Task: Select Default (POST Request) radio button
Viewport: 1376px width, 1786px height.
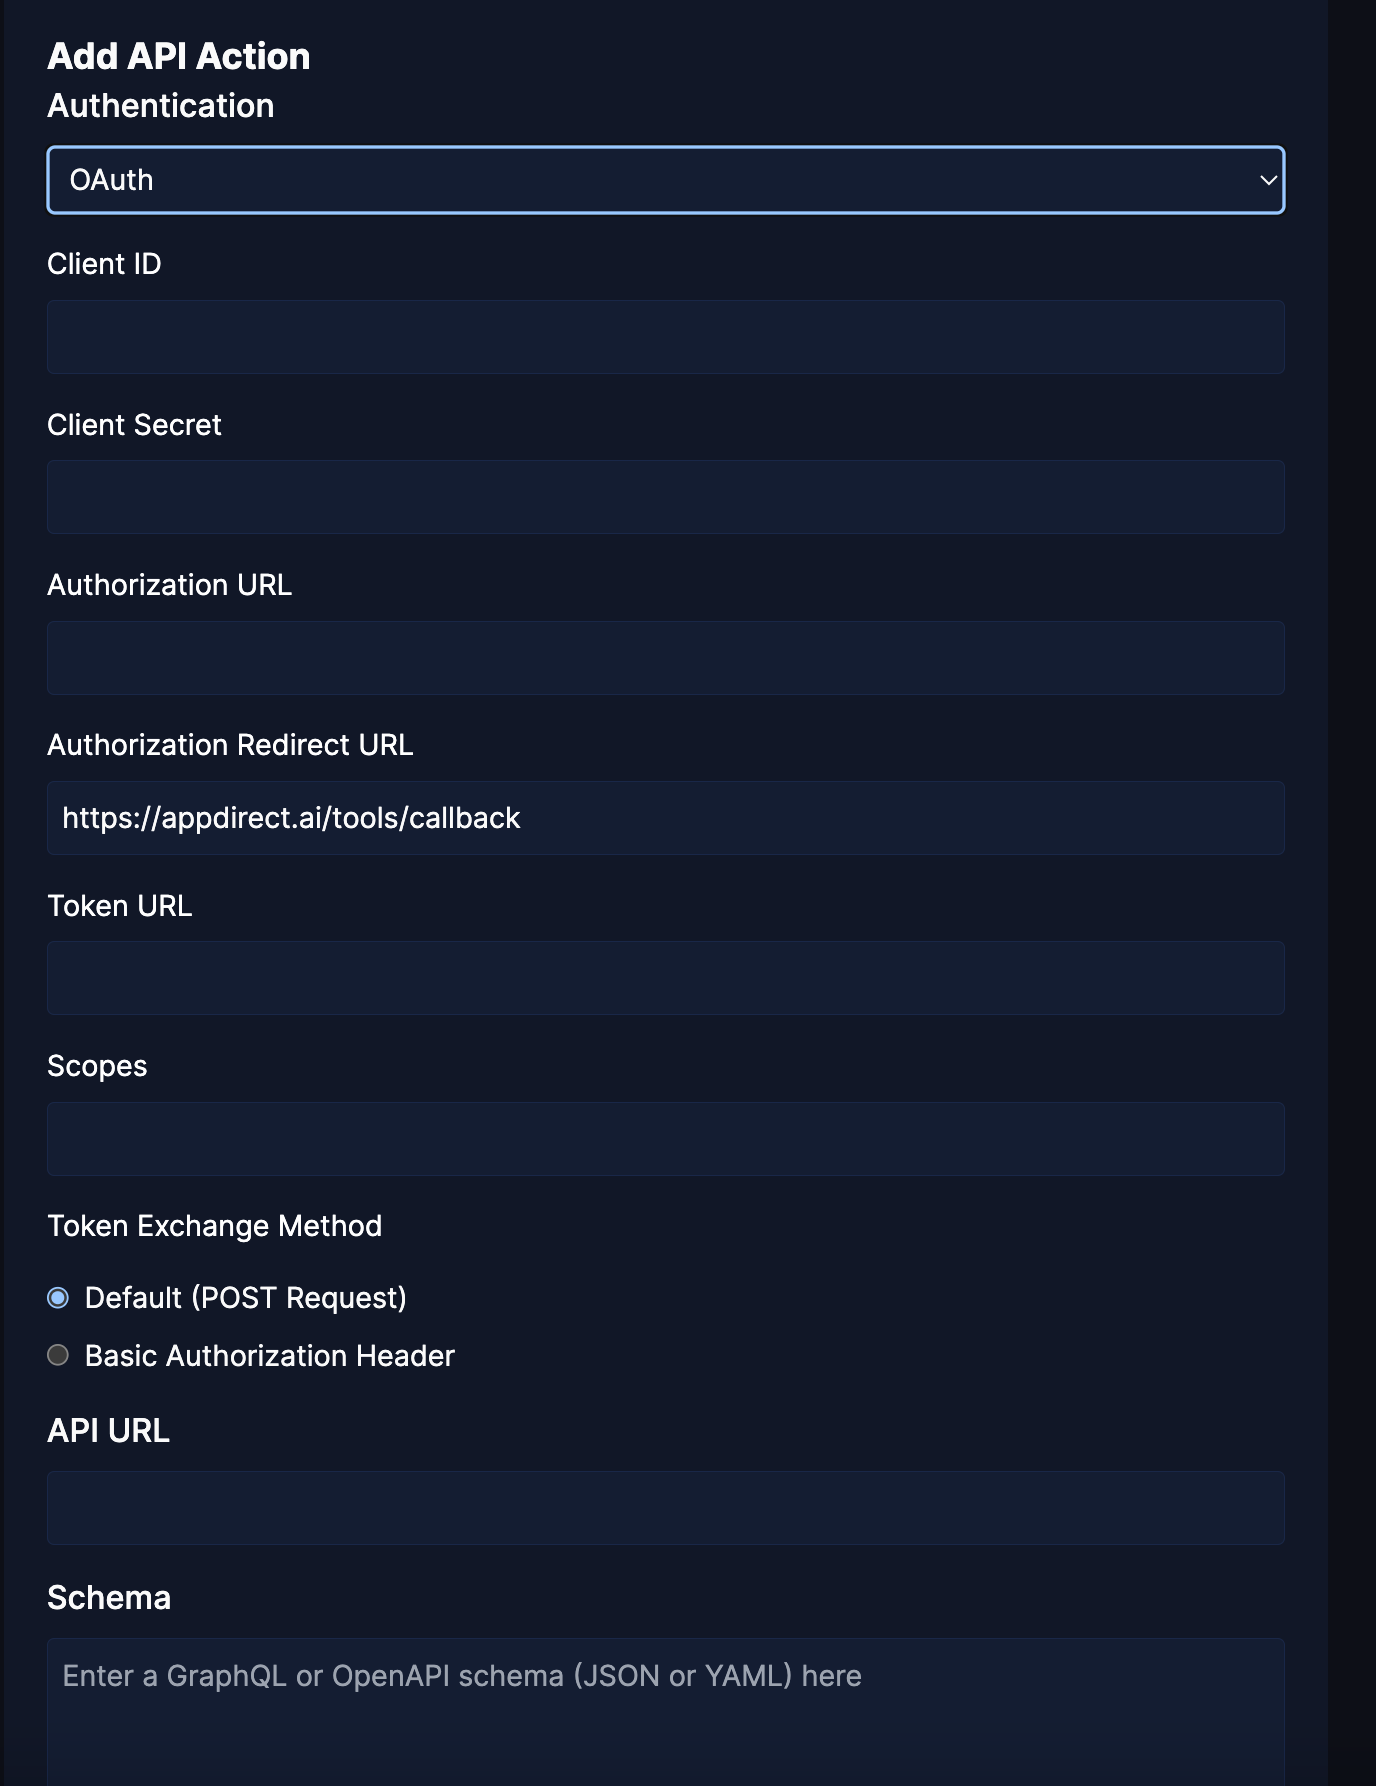Action: [x=58, y=1298]
